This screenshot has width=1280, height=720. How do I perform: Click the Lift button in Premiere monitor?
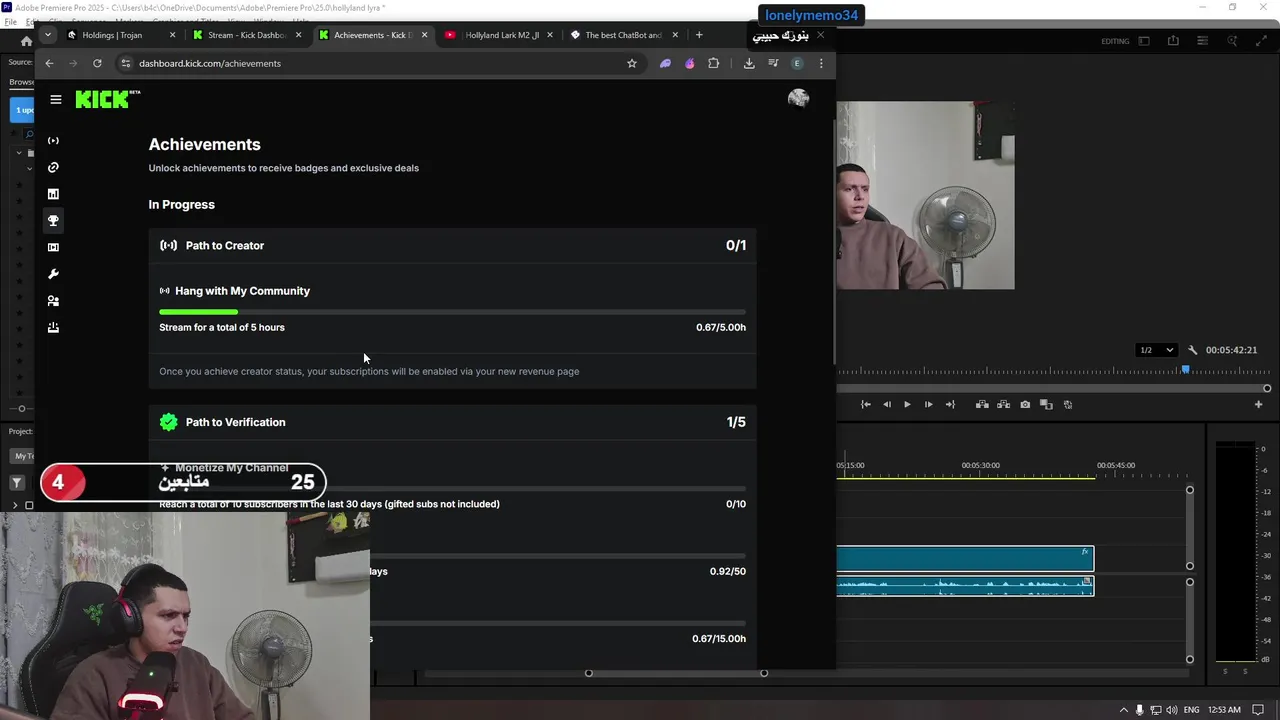pos(982,405)
